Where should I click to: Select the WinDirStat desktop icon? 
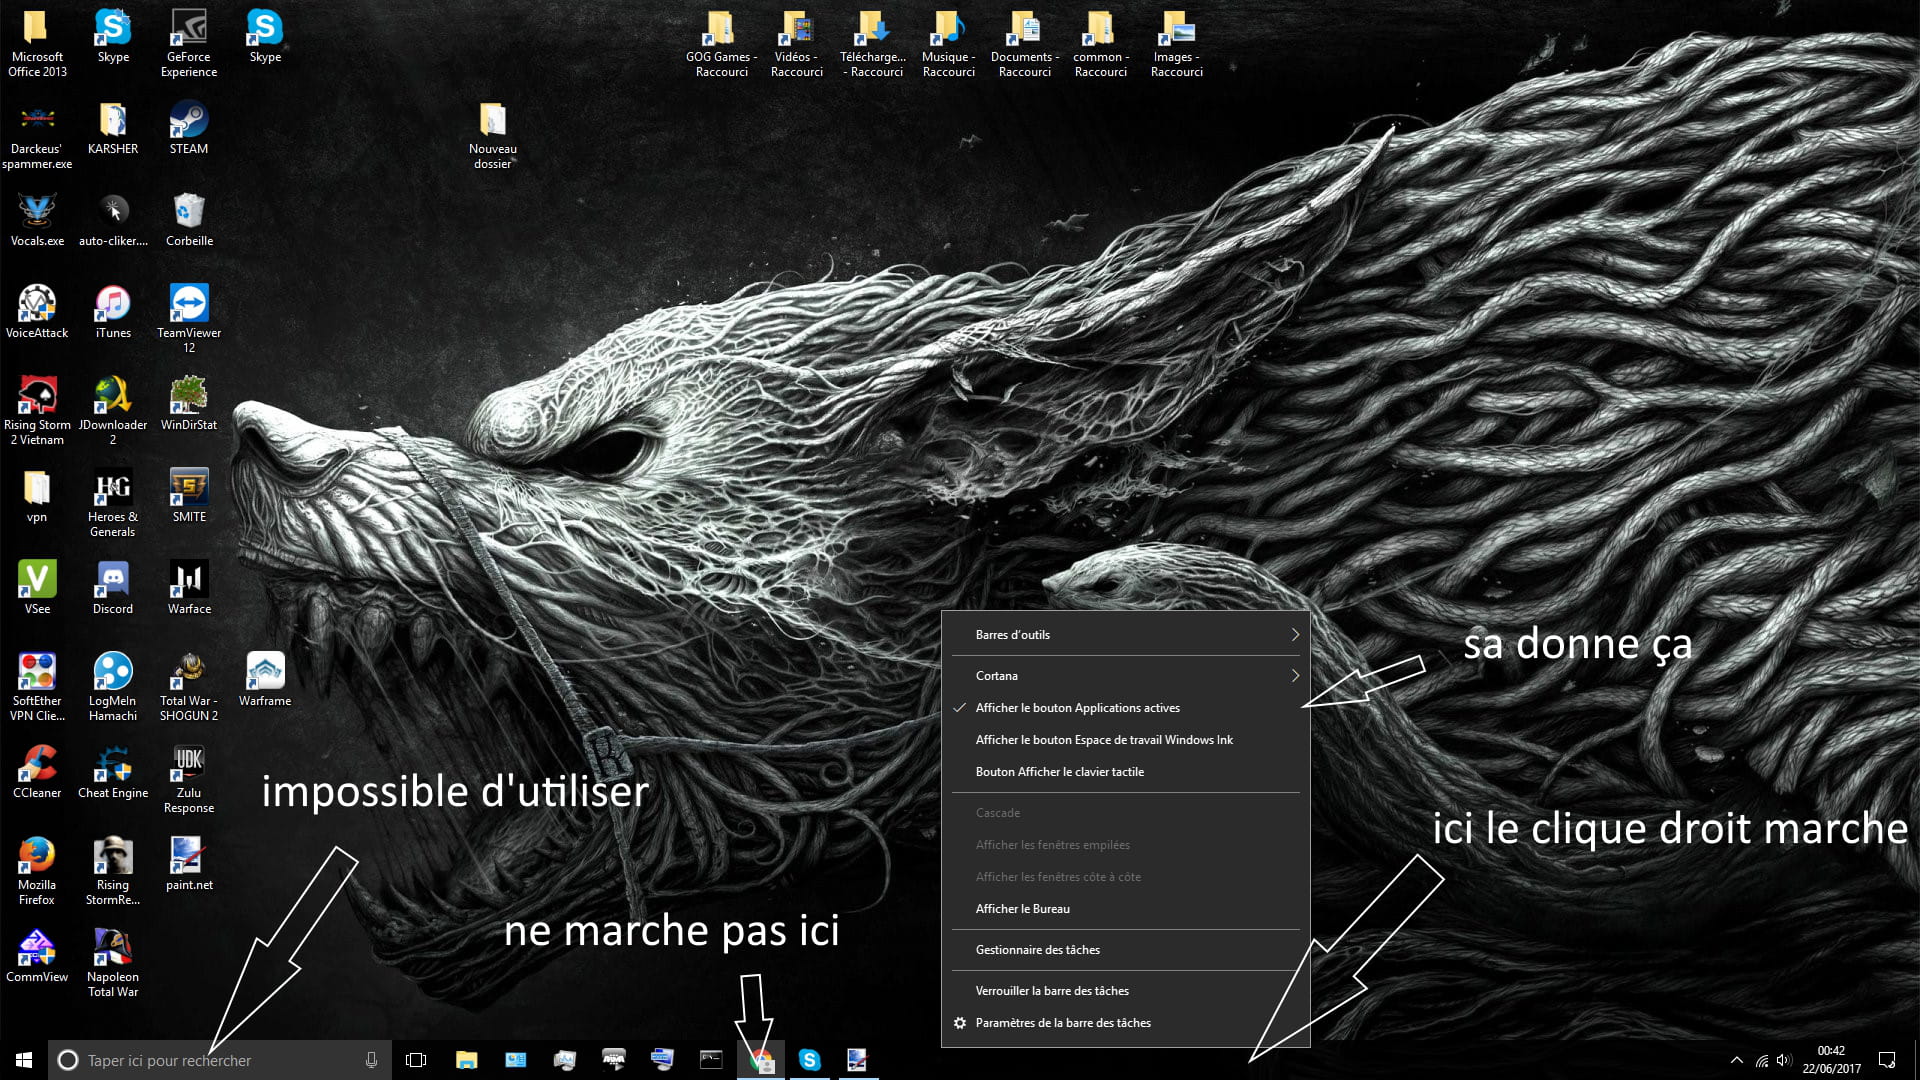(189, 404)
